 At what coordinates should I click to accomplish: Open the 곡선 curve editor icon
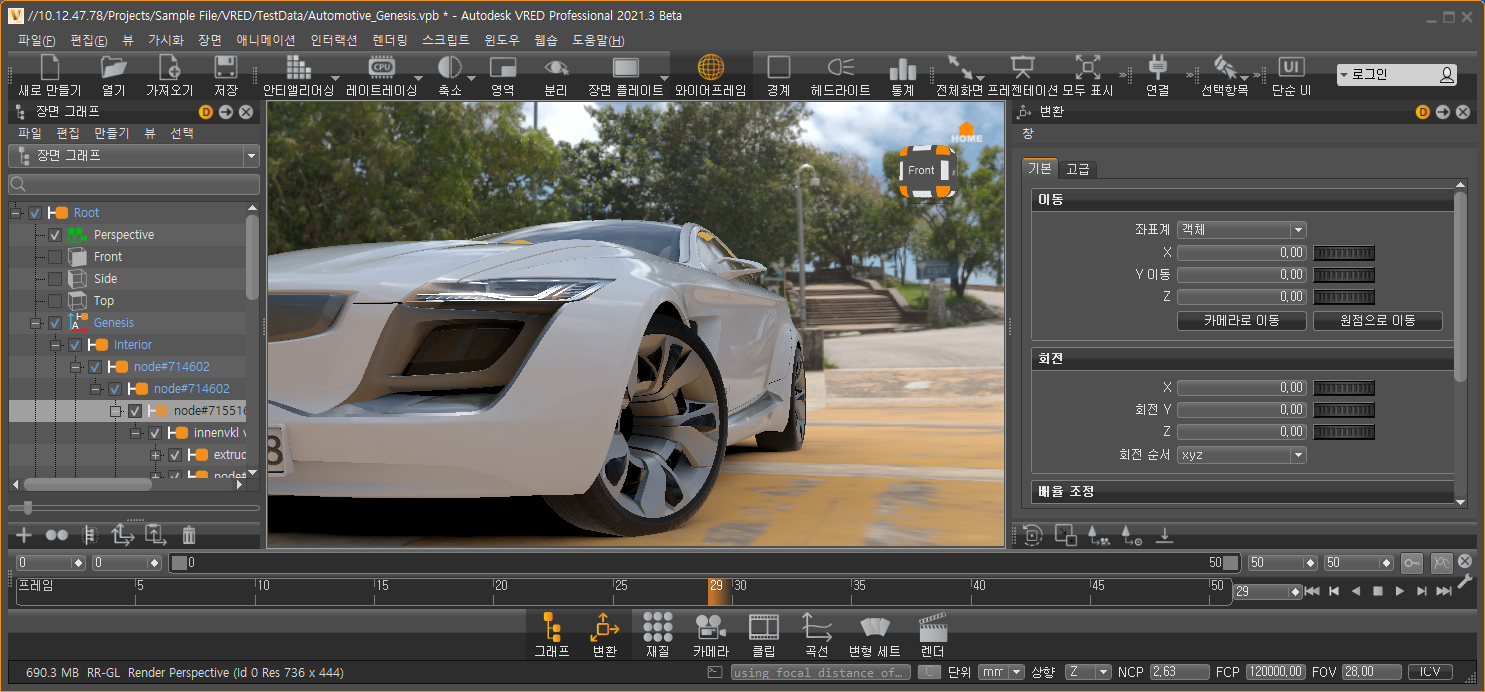click(816, 628)
